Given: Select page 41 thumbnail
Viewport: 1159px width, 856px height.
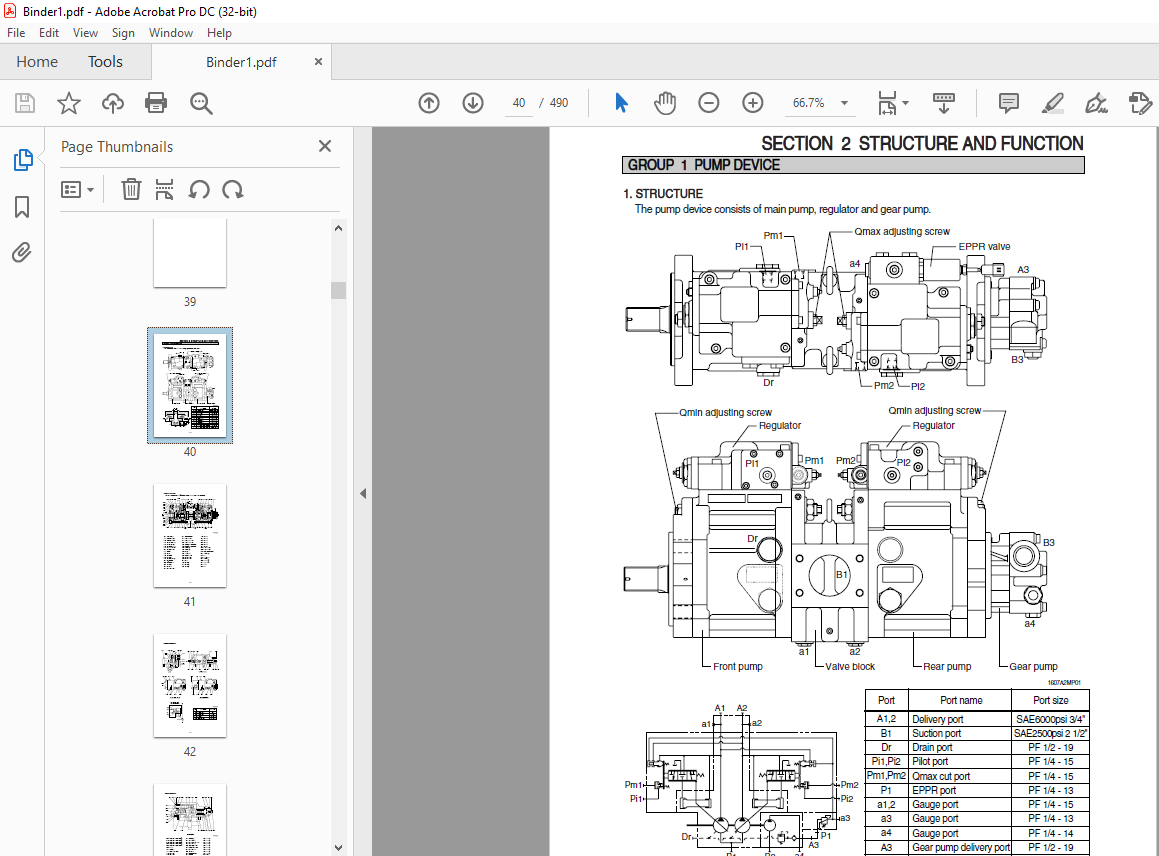Looking at the screenshot, I should click(190, 536).
